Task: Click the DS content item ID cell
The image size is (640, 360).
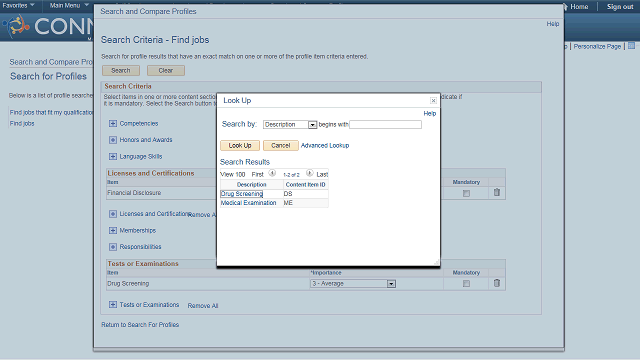Action: [288, 194]
